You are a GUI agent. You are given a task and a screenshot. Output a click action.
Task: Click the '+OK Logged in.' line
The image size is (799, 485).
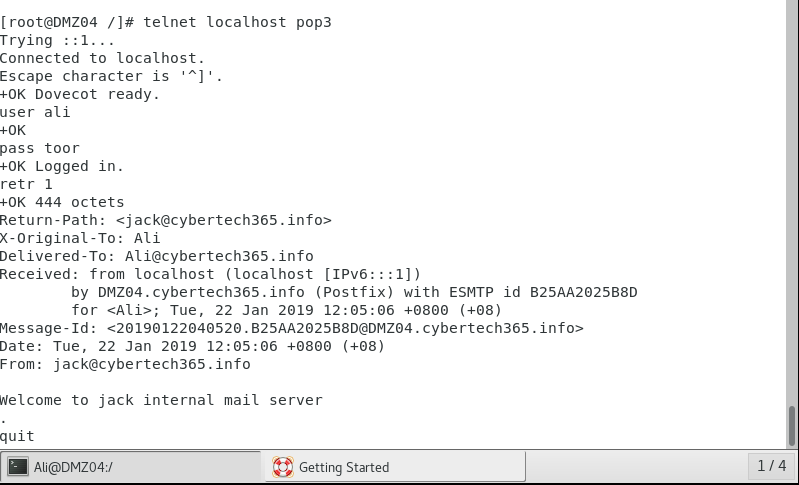(62, 166)
